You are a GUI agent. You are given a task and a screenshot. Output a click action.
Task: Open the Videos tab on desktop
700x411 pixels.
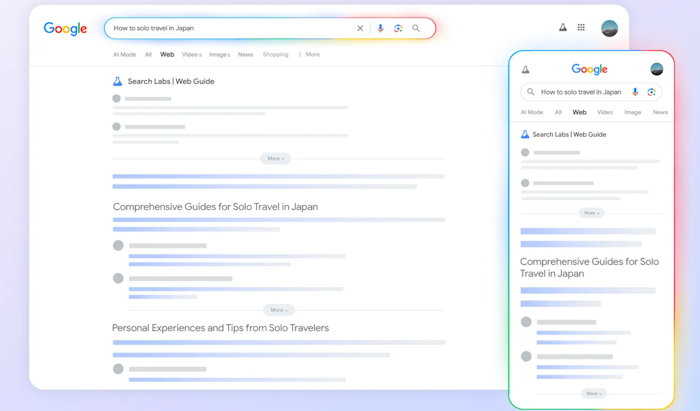coord(192,54)
